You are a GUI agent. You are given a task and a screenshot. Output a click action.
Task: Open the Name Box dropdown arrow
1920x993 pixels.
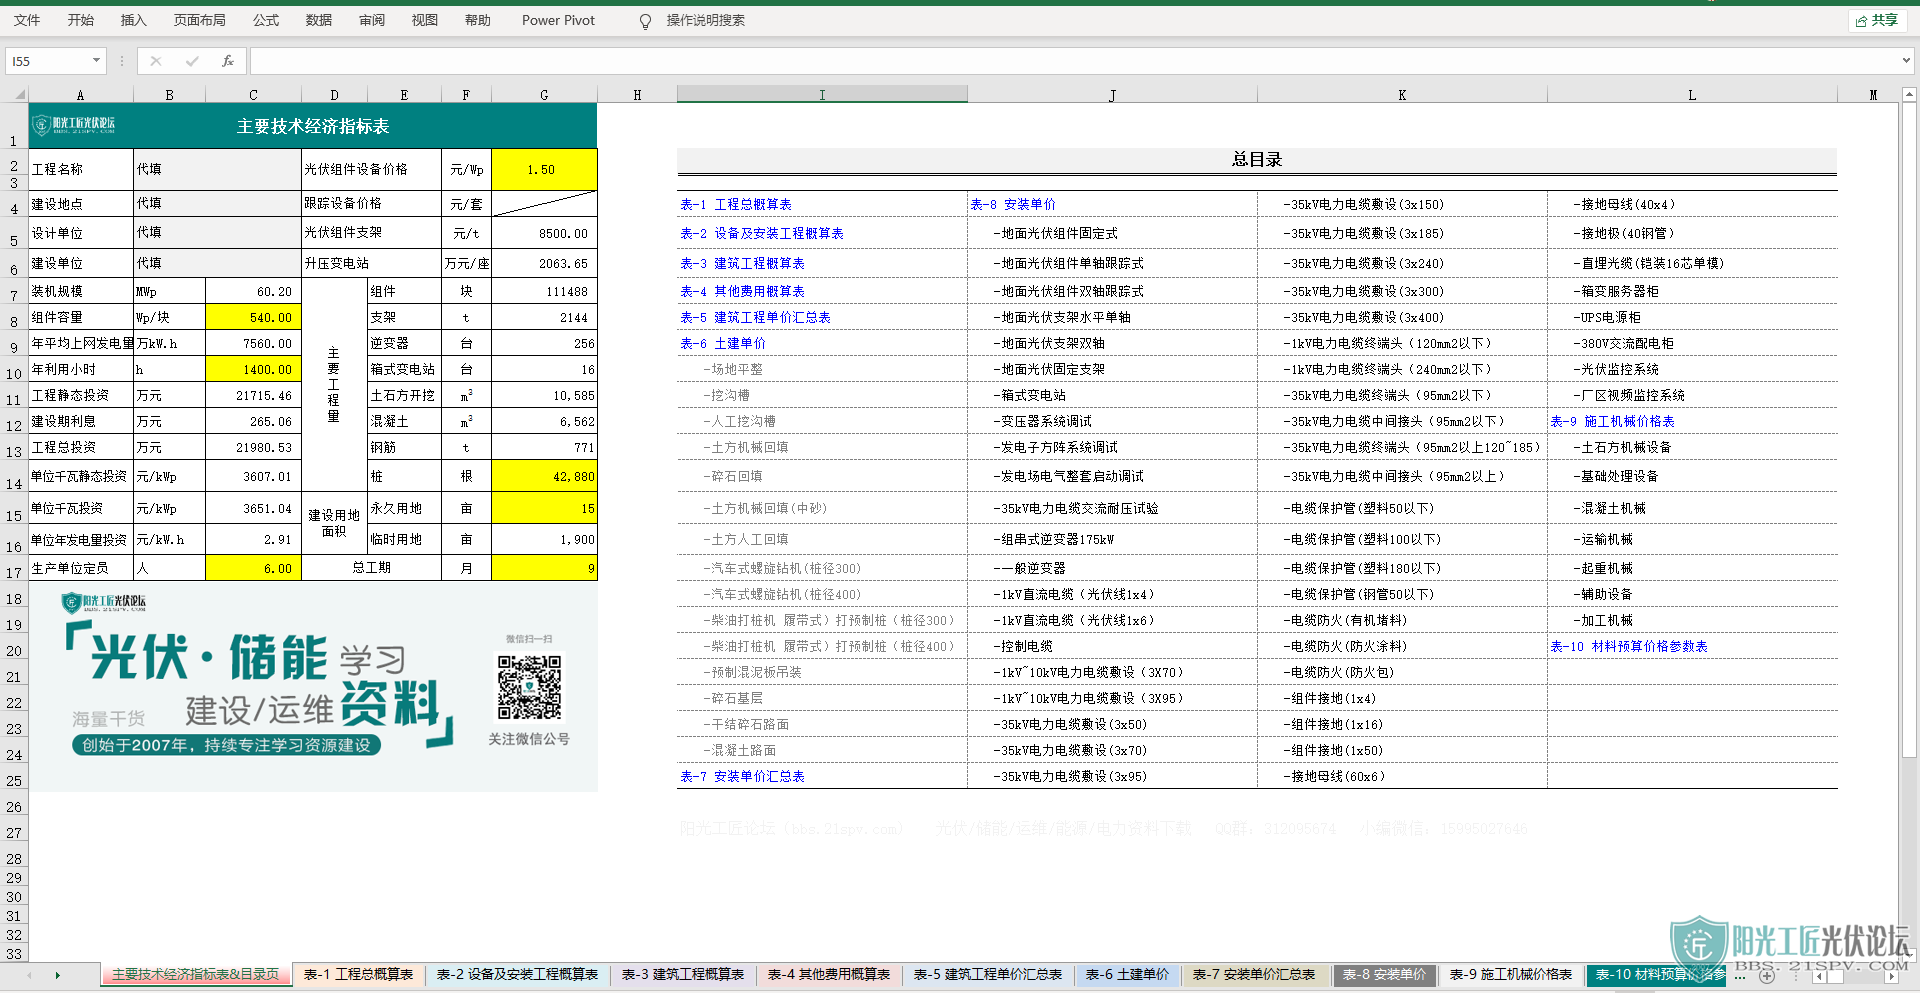coord(96,61)
